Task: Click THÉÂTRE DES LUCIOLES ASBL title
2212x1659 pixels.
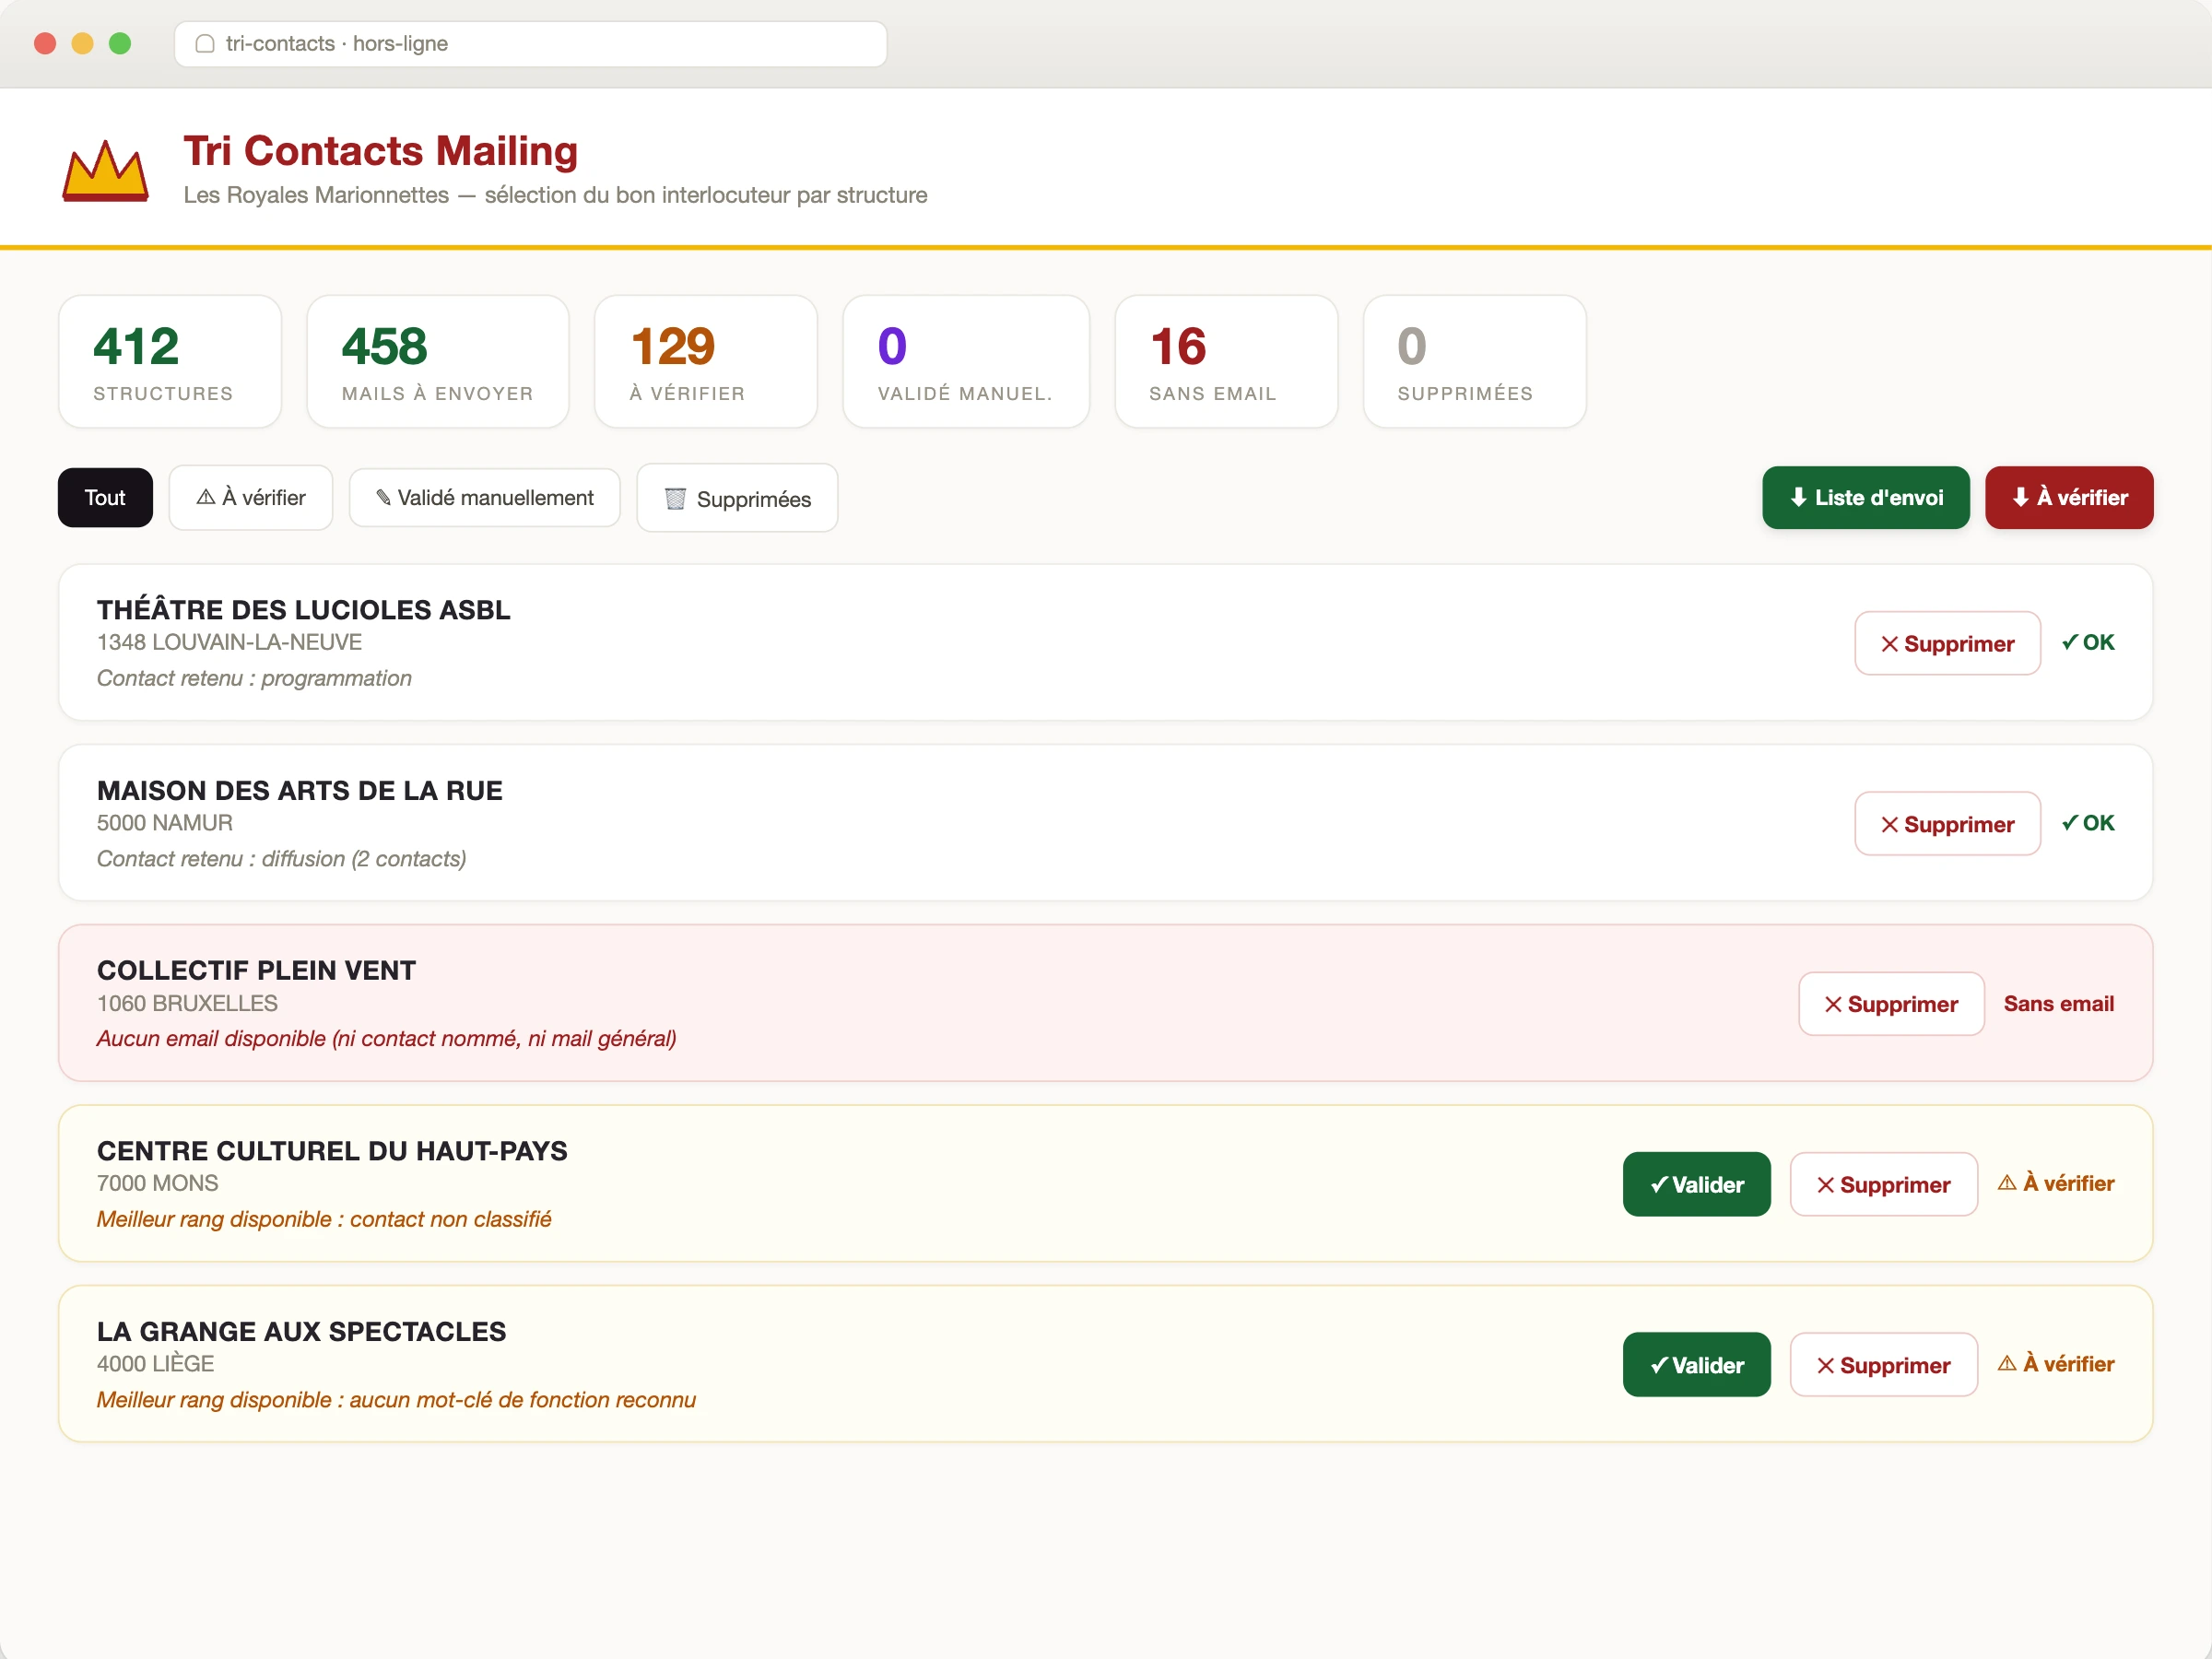Action: point(304,610)
